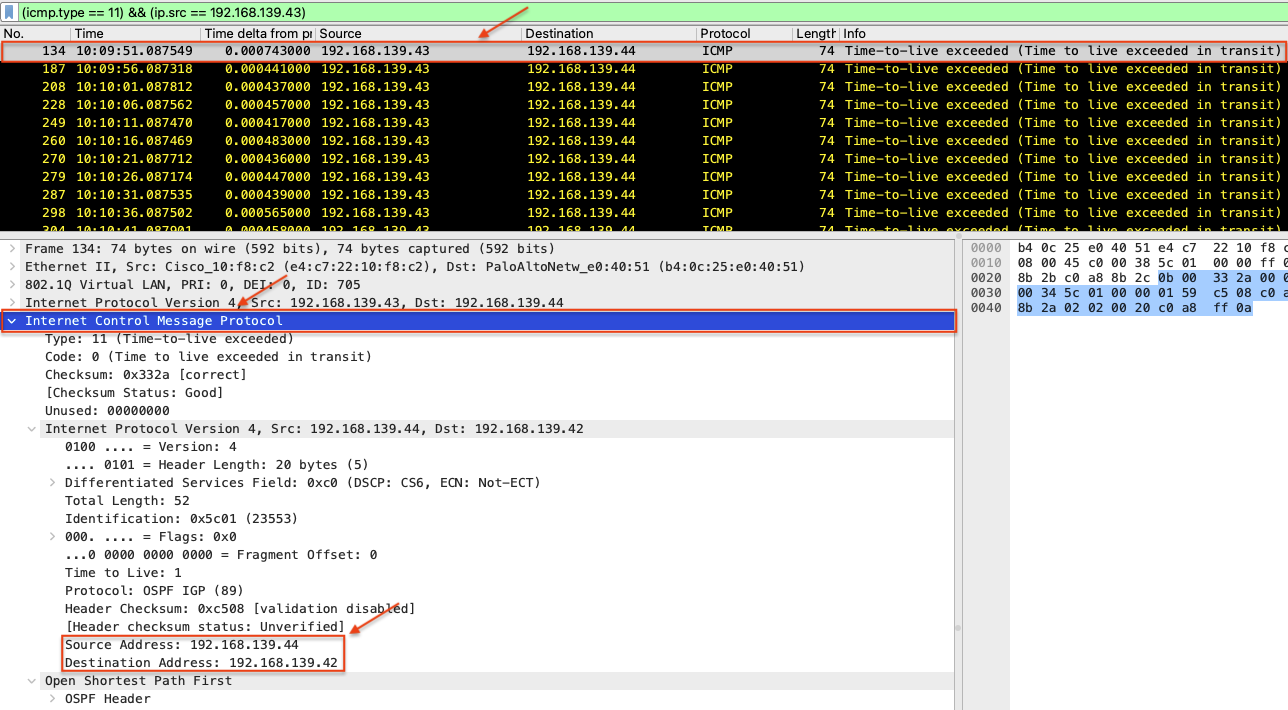Expand the Differentiated Services Field entry
1288x710 pixels.
point(52,483)
